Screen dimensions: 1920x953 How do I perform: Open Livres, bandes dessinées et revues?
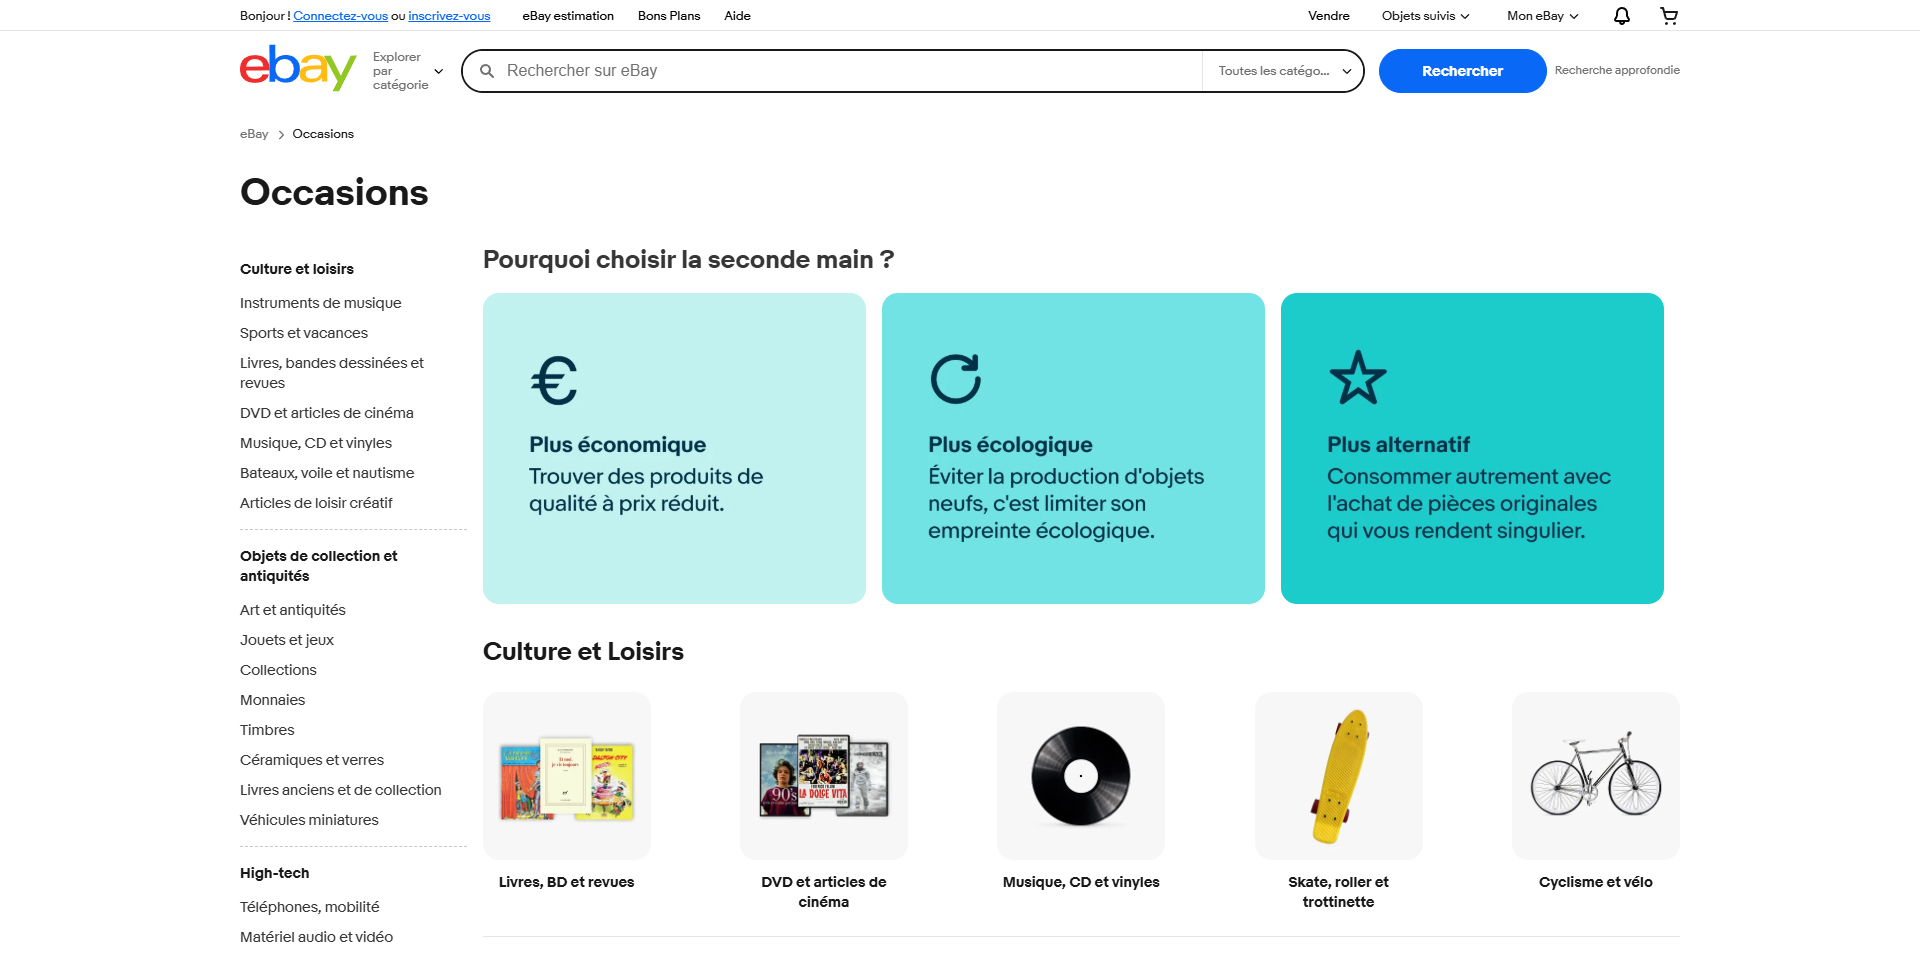(x=332, y=373)
